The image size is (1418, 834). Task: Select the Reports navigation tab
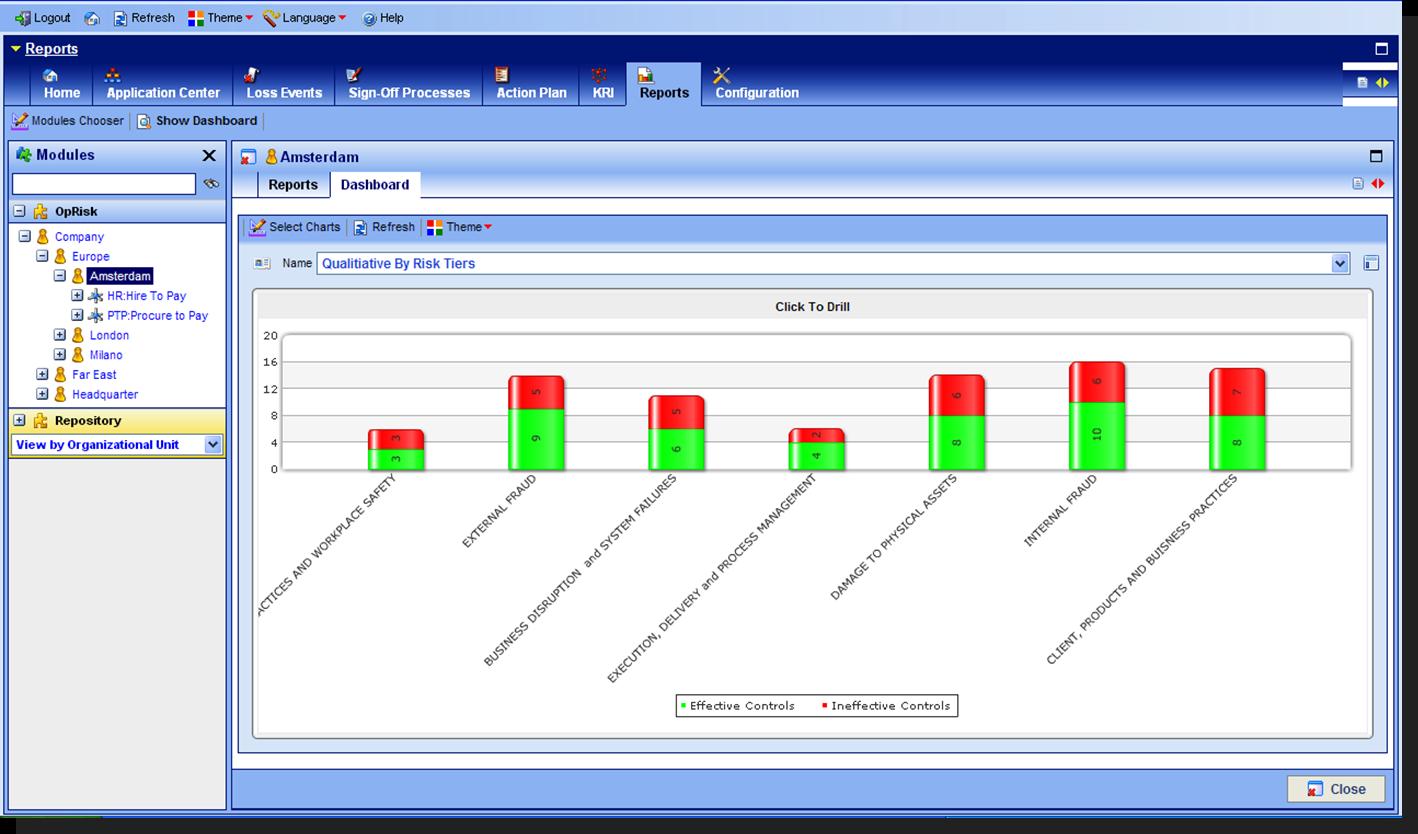(x=665, y=84)
